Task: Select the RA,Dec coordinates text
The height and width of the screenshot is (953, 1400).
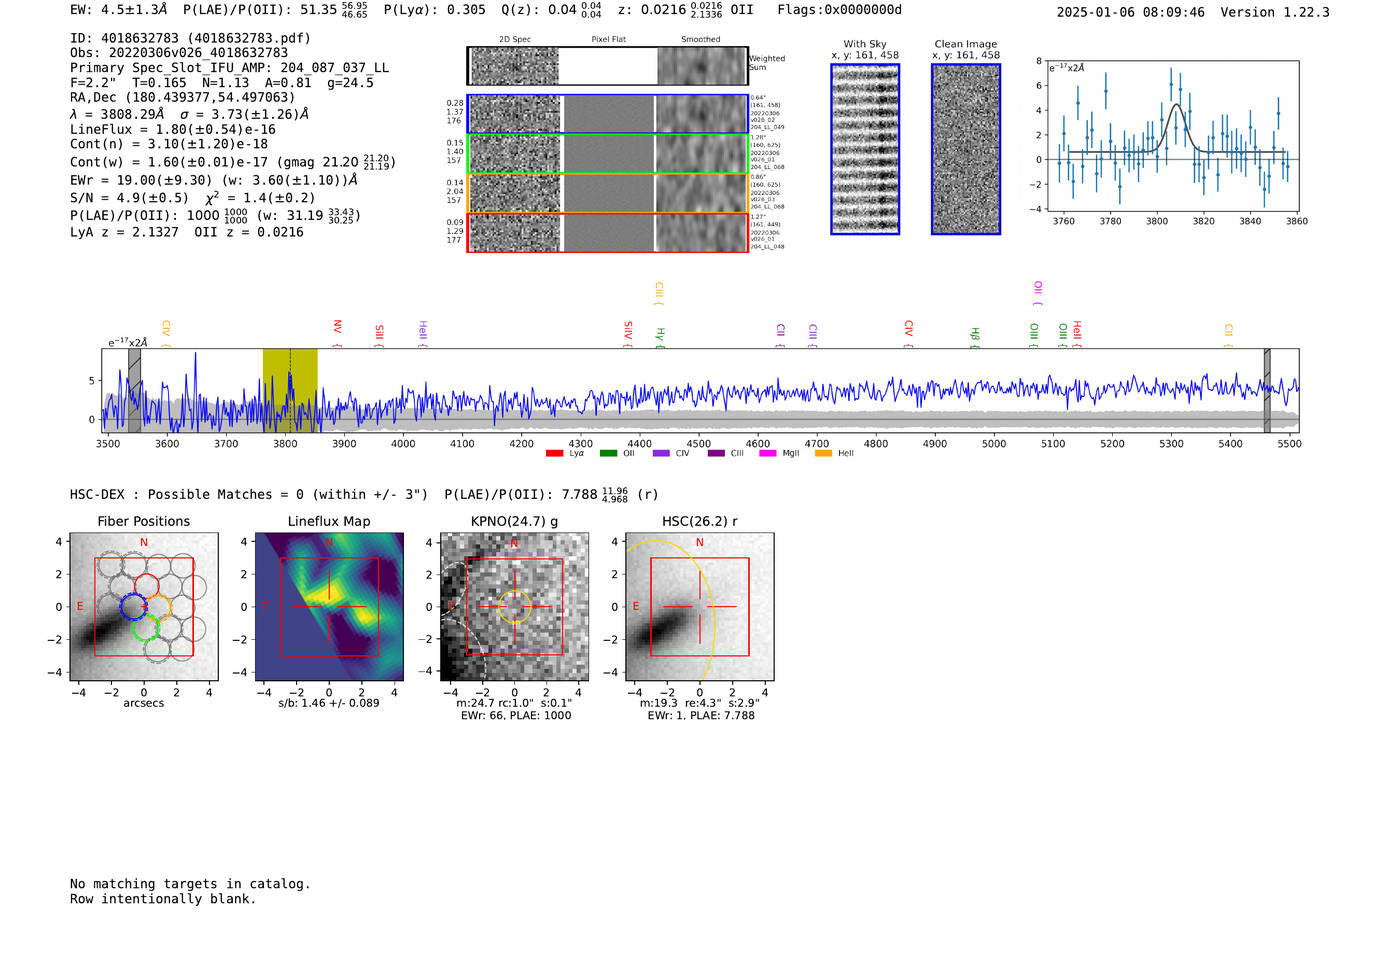Action: point(183,97)
